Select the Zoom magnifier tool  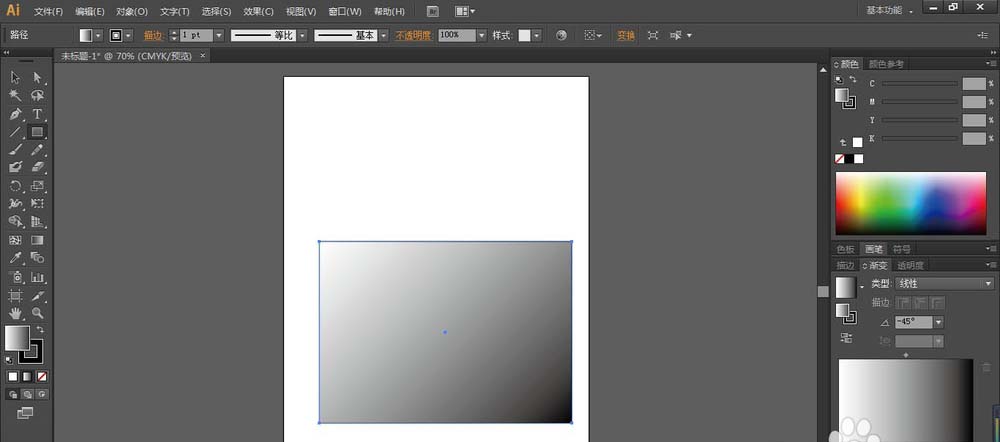pos(38,313)
